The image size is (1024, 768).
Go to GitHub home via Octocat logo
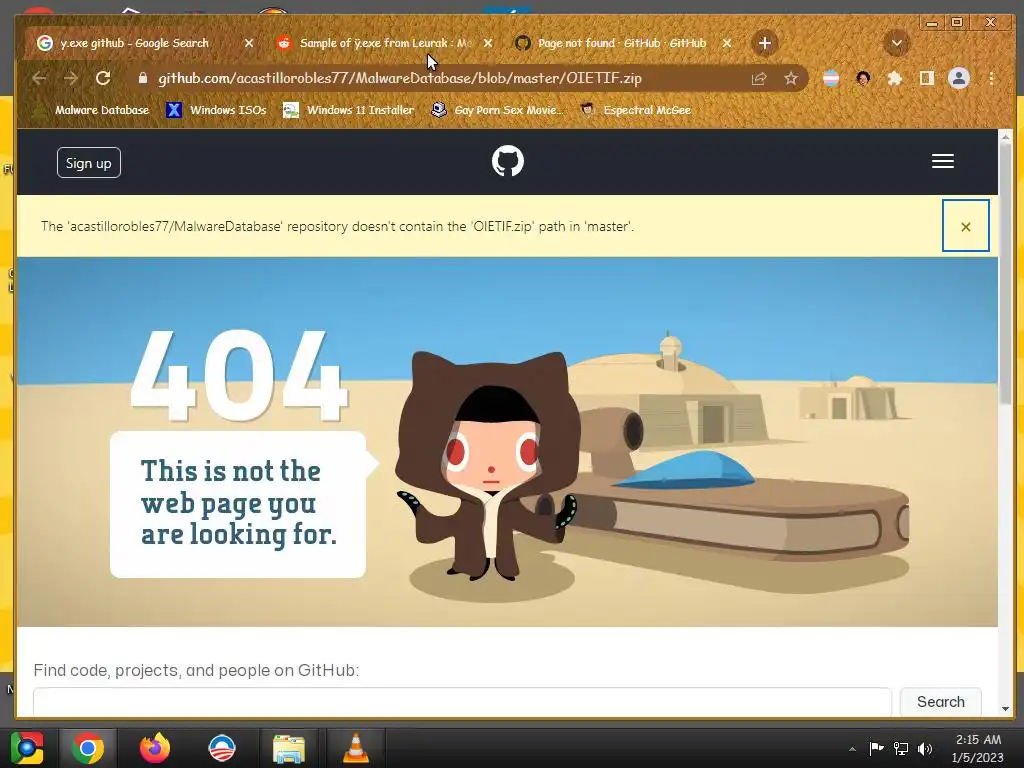[507, 161]
